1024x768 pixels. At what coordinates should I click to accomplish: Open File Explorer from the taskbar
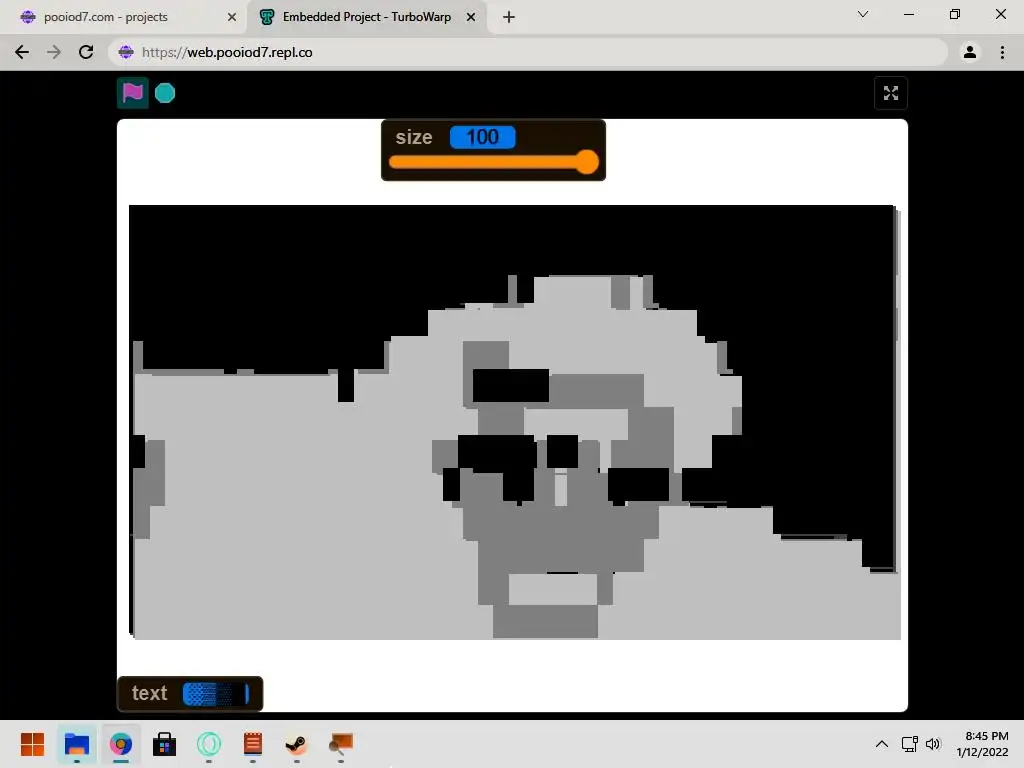click(x=76, y=744)
